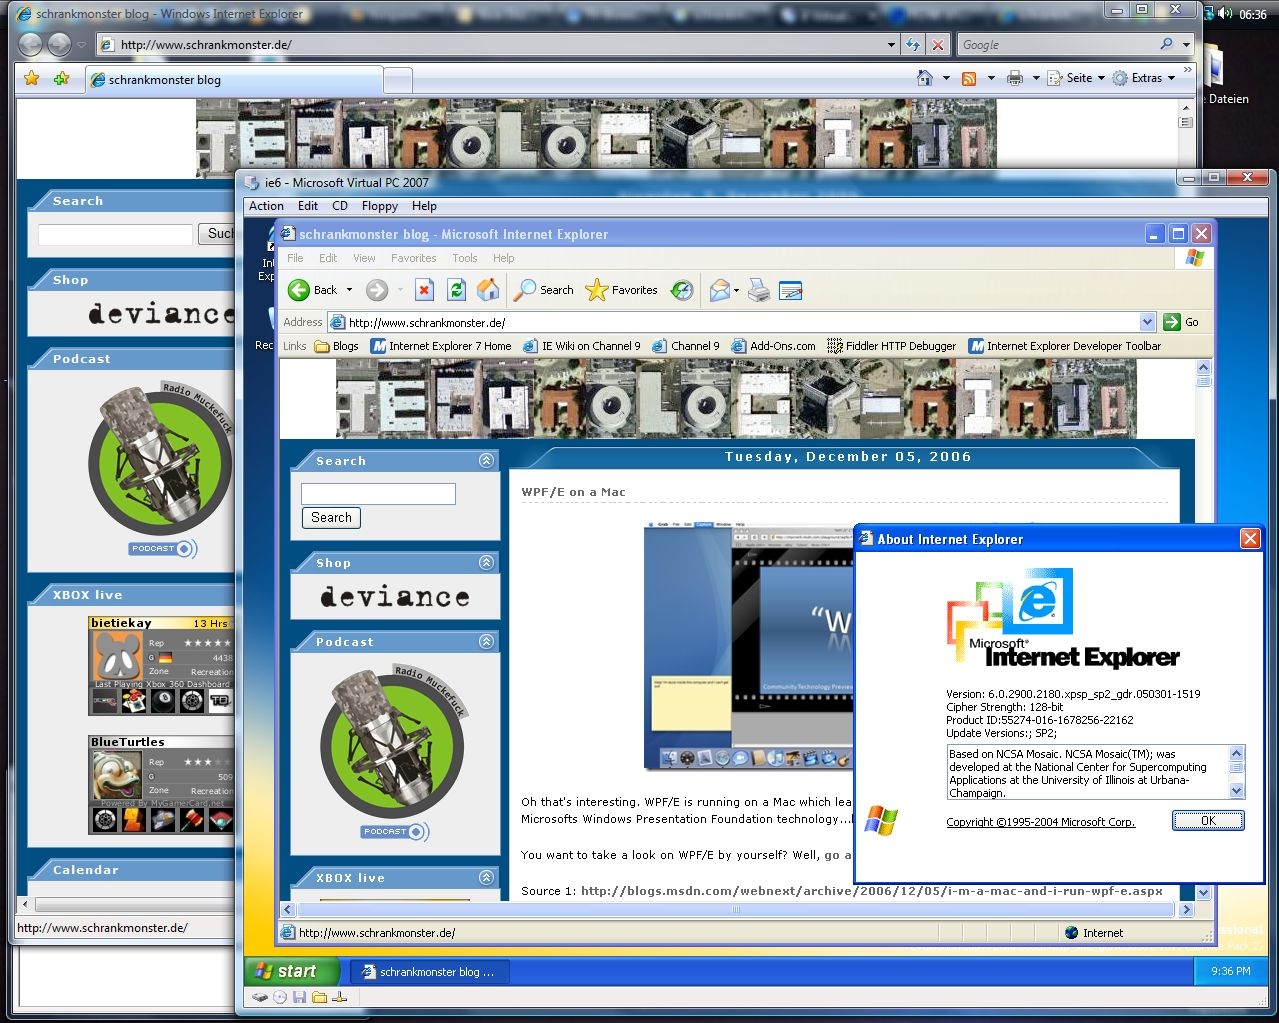Click the IE6 Refresh icon
The height and width of the screenshot is (1023, 1279).
[x=456, y=290]
